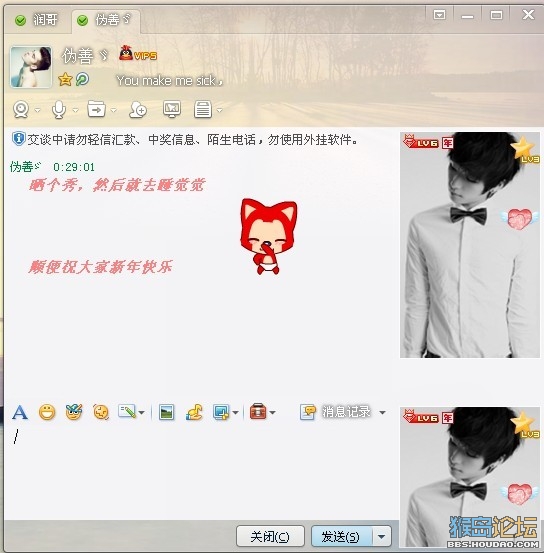The image size is (544, 553).
Task: Expand applications dropdown arrow
Action: (219, 110)
